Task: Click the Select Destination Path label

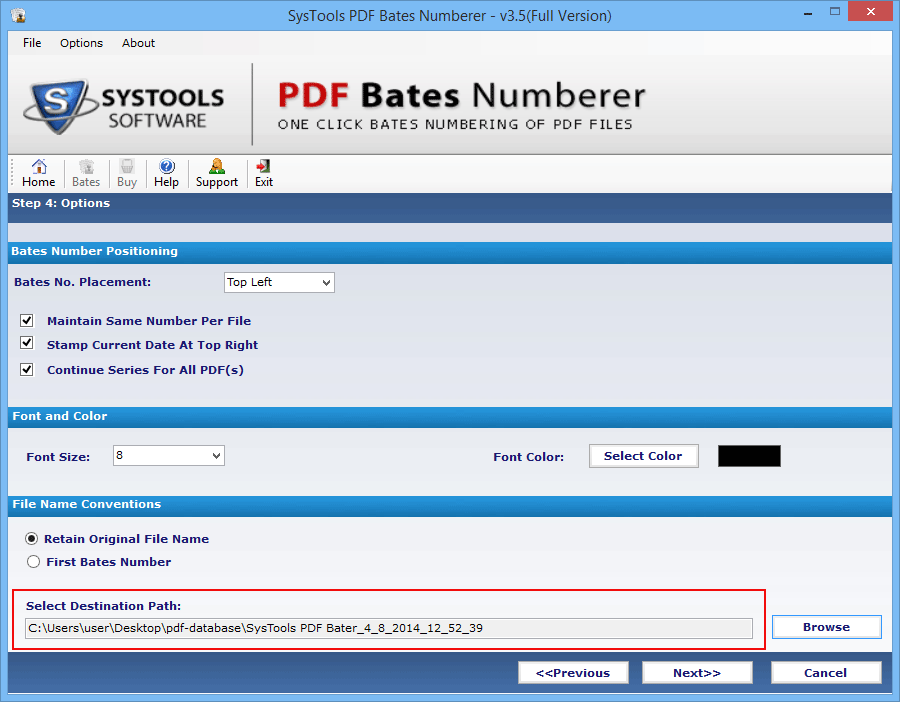Action: point(103,606)
